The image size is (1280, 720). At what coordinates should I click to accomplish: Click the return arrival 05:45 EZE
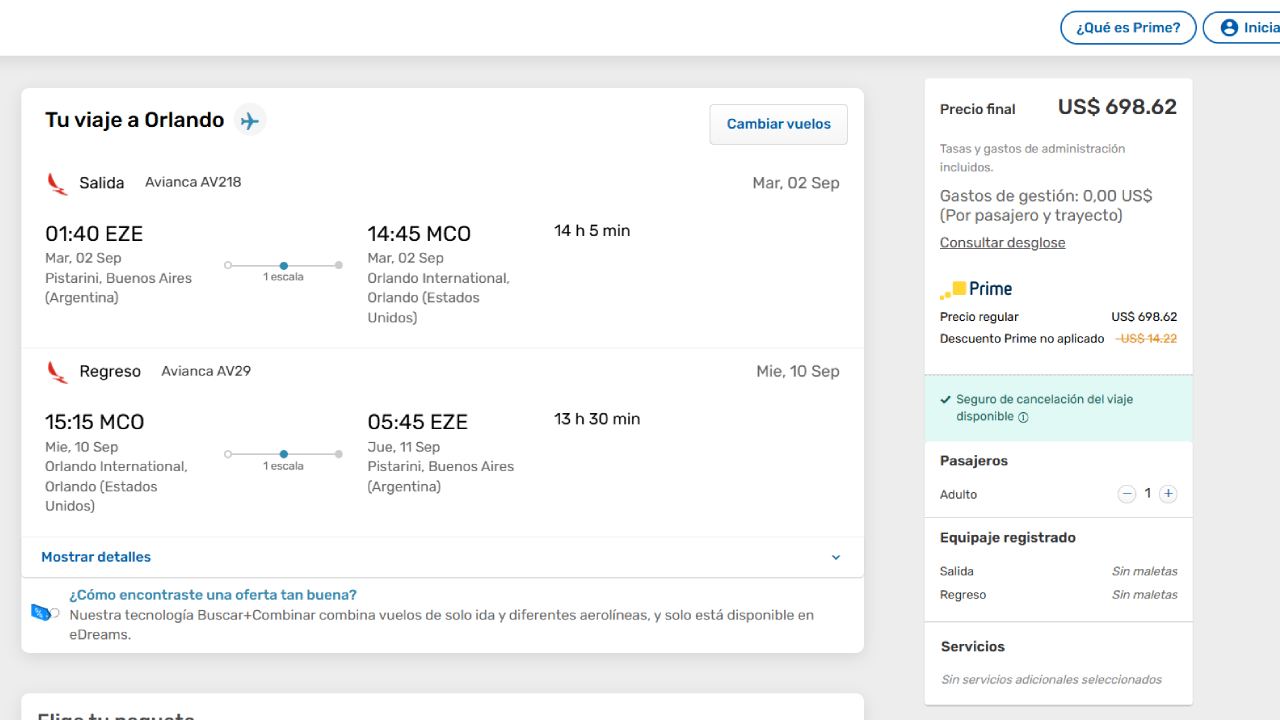pos(418,422)
